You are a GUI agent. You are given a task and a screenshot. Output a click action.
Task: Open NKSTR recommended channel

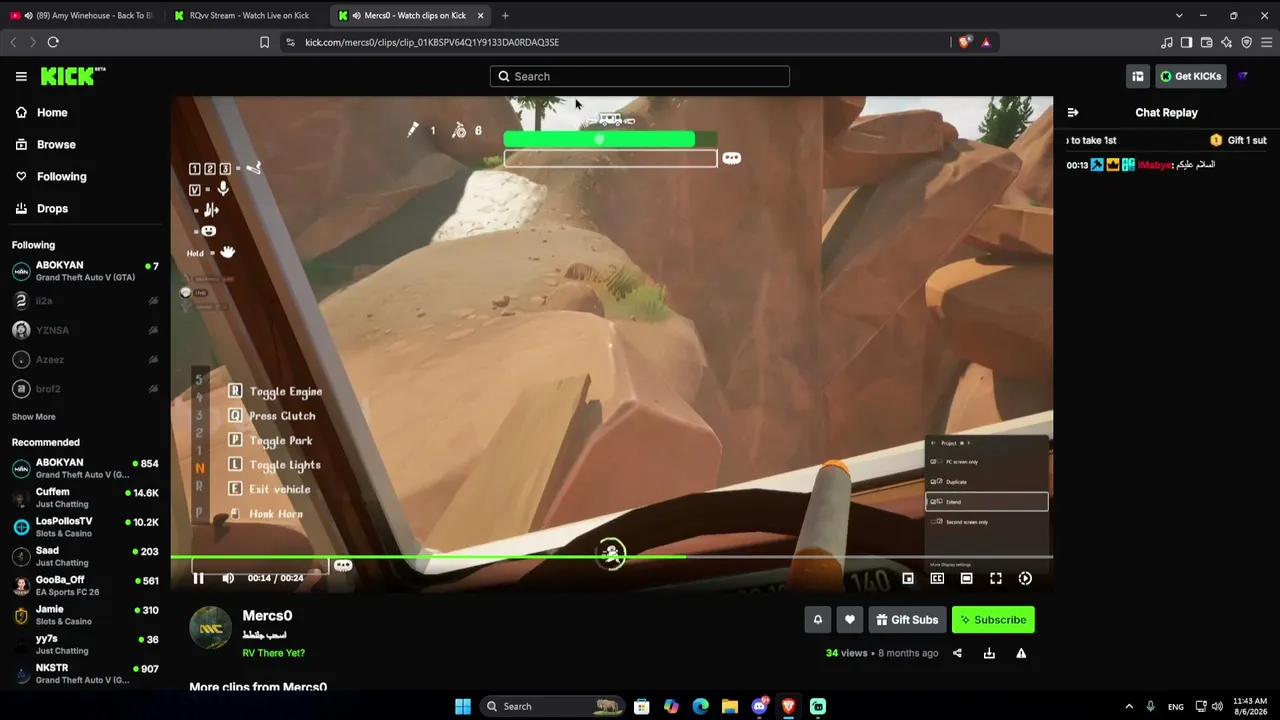(x=85, y=674)
